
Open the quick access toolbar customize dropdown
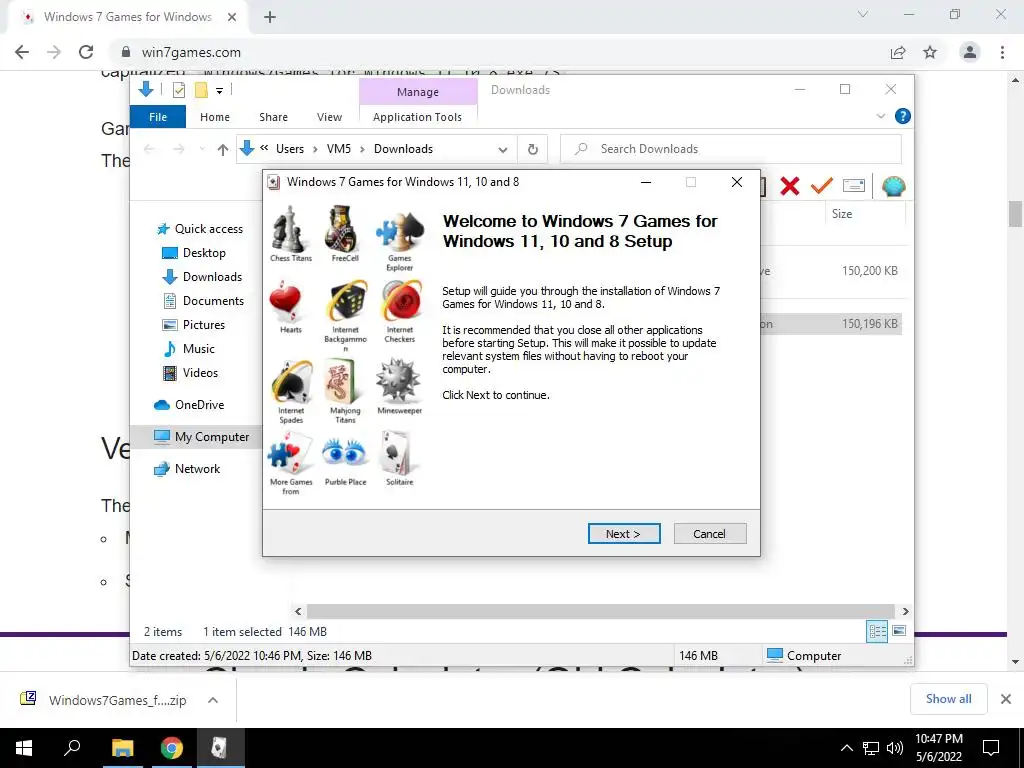[219, 91]
